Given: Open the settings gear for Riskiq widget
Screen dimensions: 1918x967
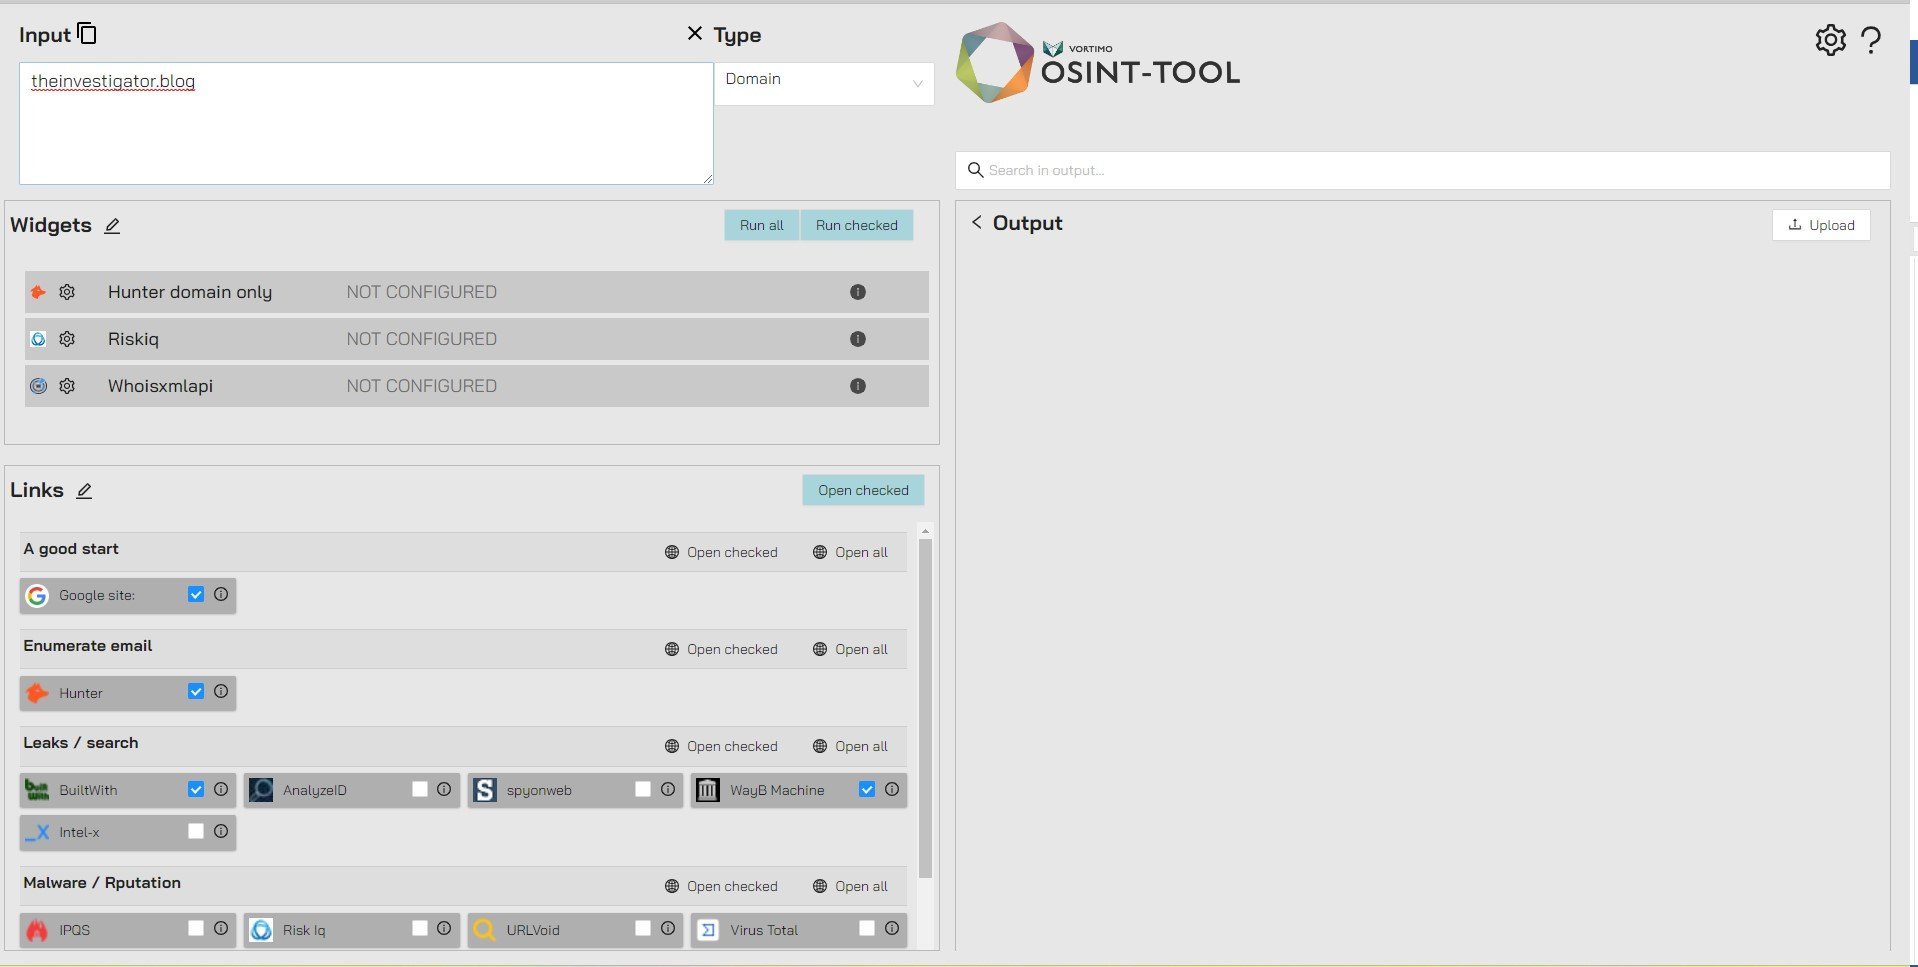Looking at the screenshot, I should [66, 339].
